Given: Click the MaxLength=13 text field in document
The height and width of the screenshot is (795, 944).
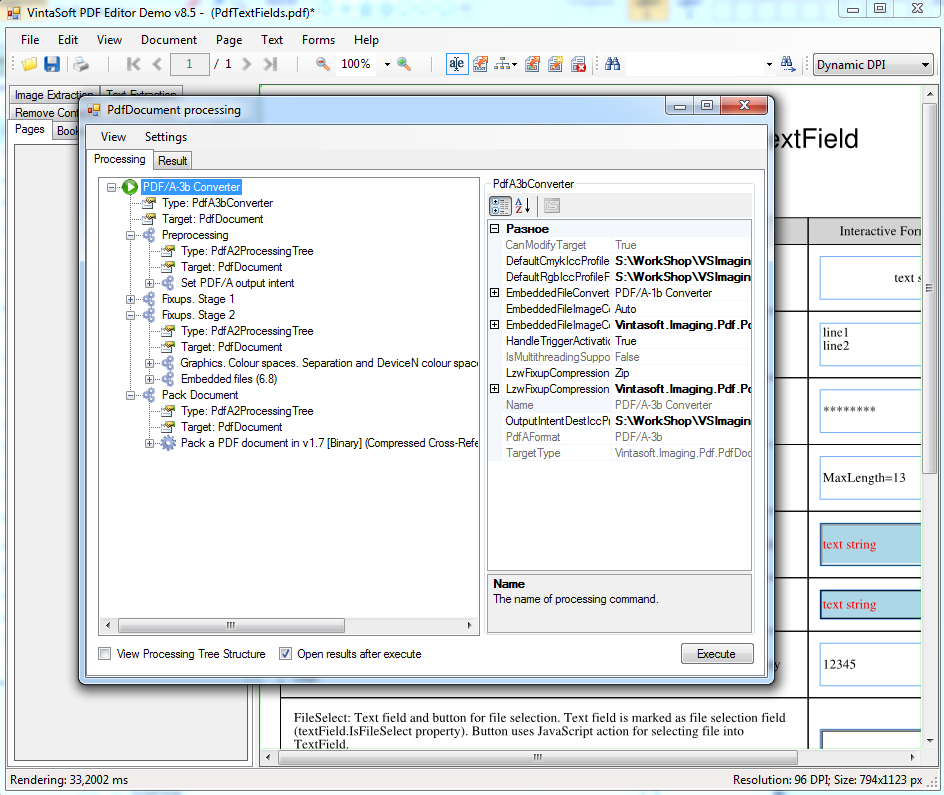Looking at the screenshot, I should pyautogui.click(x=870, y=478).
